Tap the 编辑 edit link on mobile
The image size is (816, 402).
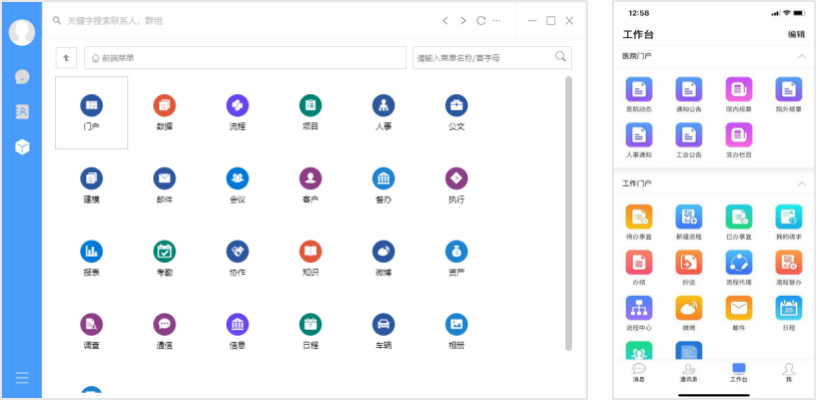(x=796, y=34)
